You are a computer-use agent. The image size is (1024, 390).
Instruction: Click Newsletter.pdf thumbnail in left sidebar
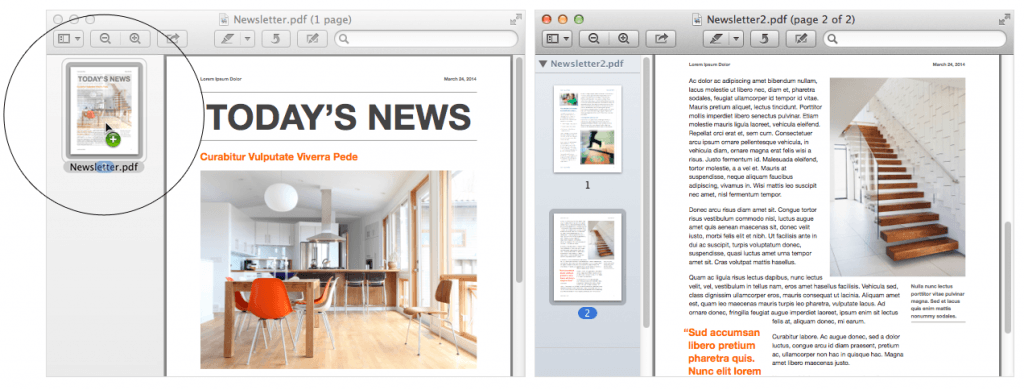pos(104,109)
